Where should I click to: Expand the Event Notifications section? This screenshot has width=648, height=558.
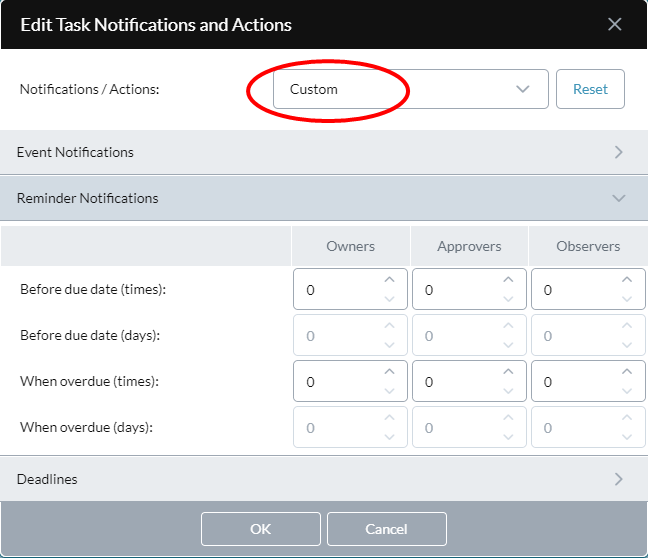(324, 152)
